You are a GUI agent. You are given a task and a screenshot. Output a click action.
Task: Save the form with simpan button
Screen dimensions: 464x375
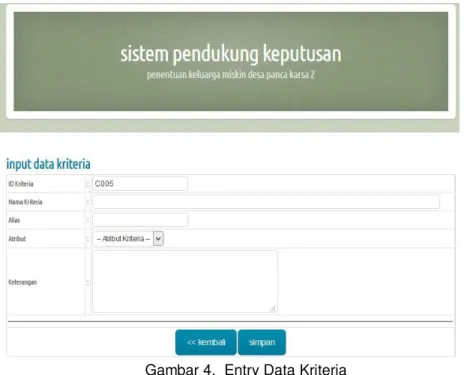point(262,342)
